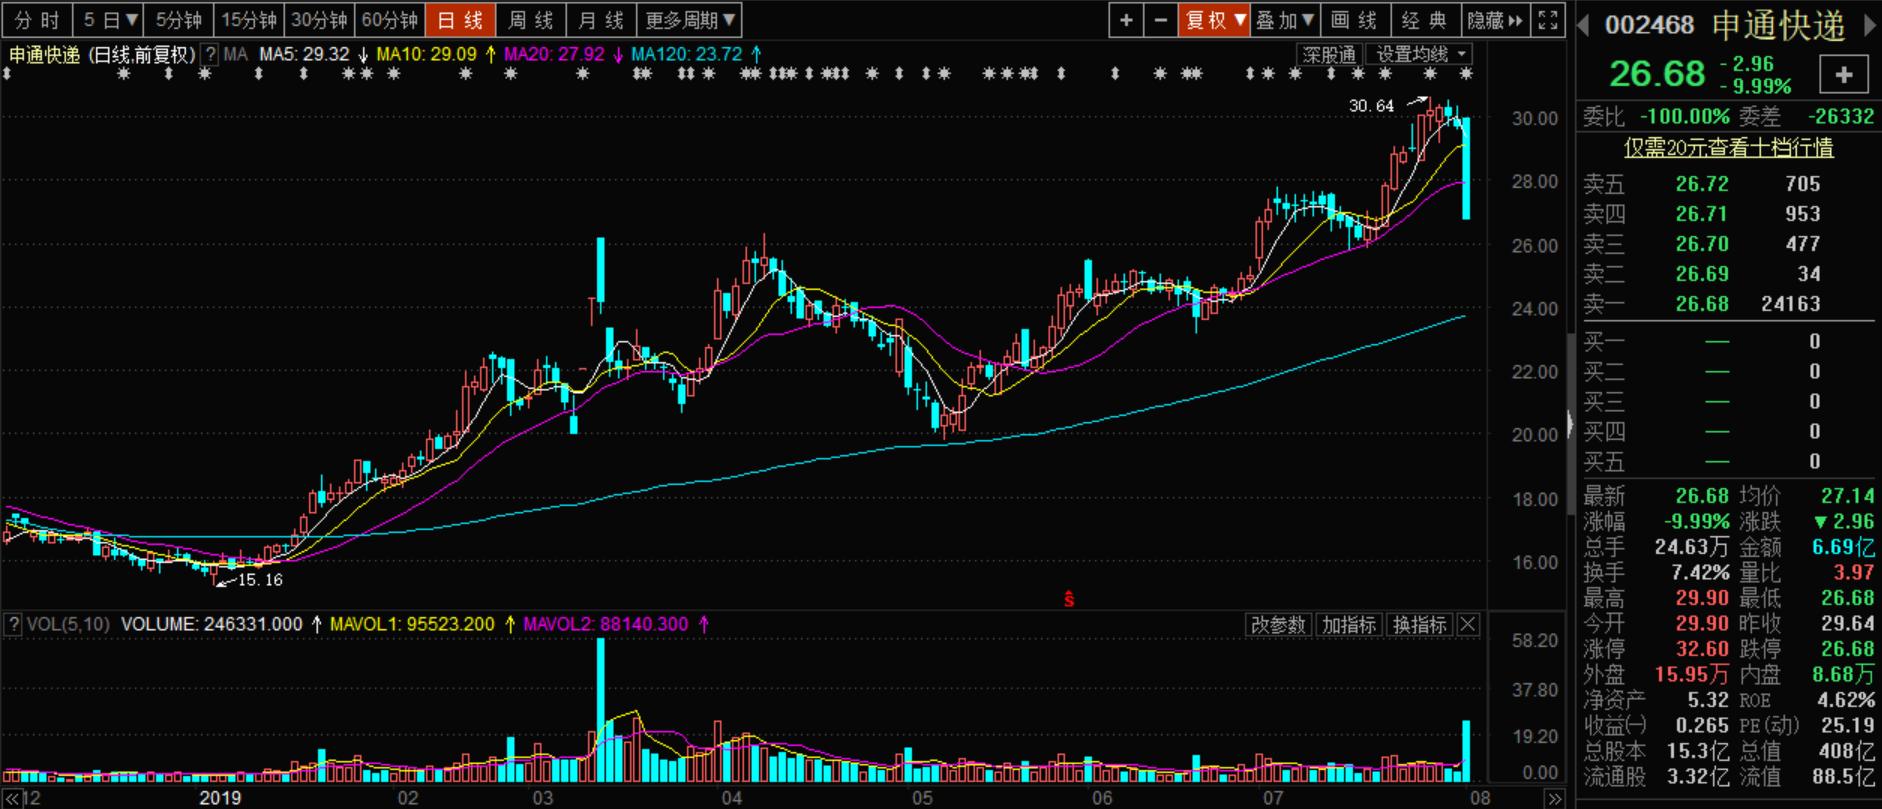Image resolution: width=1882 pixels, height=809 pixels.
Task: Click the zoom in plus button
Action: 1126,20
